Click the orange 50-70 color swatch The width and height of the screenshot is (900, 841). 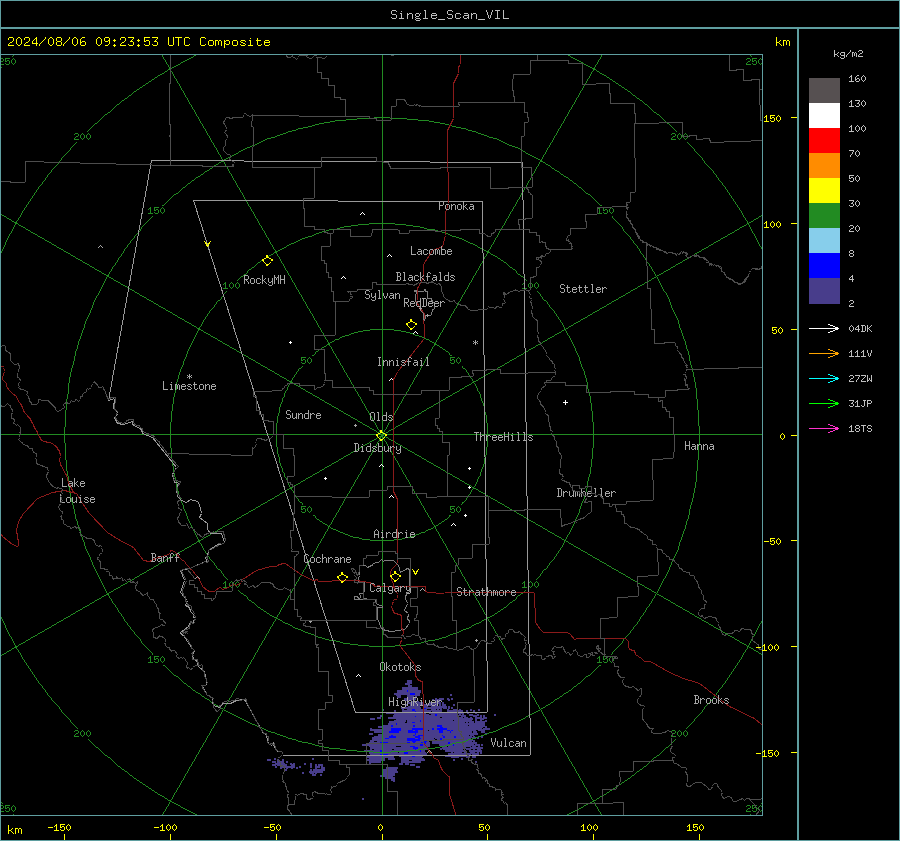824,166
